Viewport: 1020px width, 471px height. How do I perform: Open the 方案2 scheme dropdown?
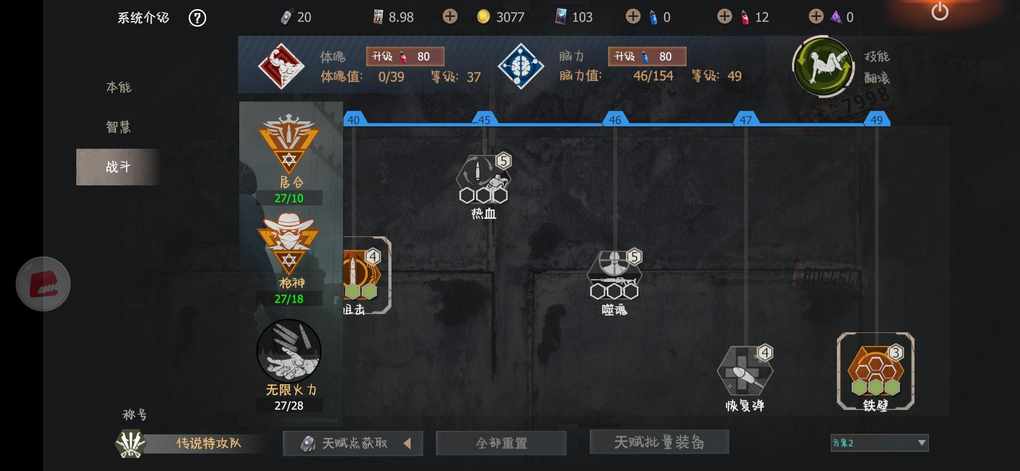click(879, 443)
